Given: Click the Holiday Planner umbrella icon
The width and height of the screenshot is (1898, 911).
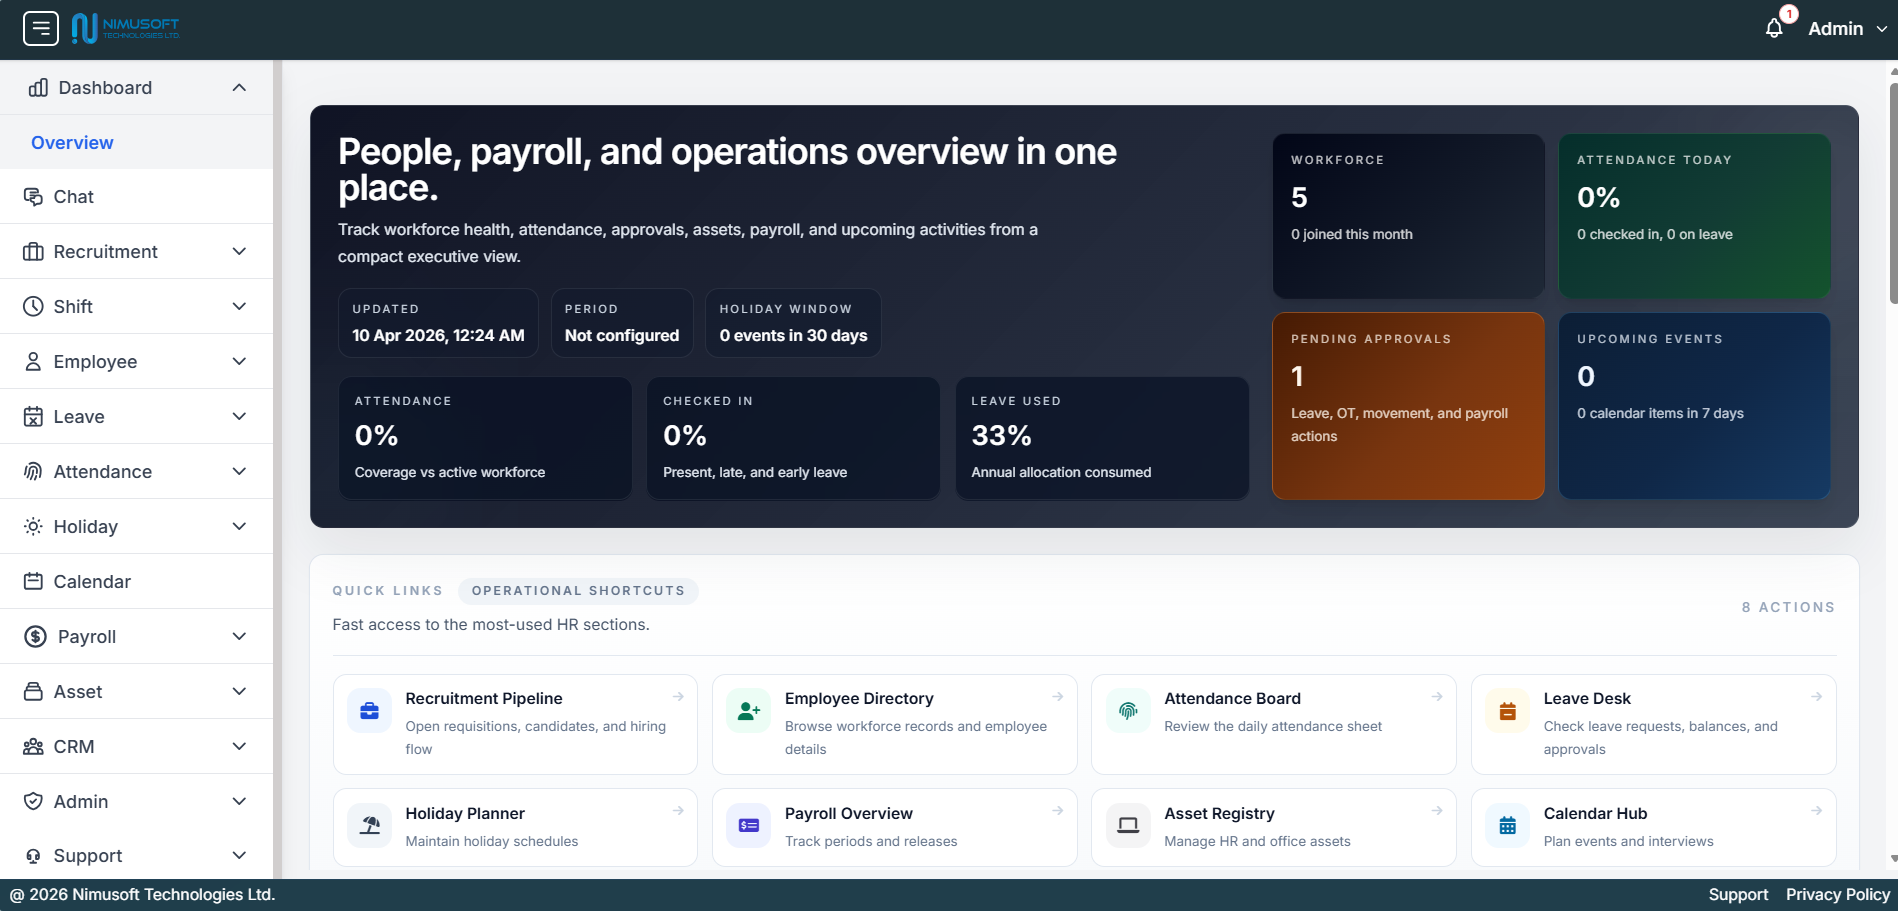Looking at the screenshot, I should tap(369, 825).
